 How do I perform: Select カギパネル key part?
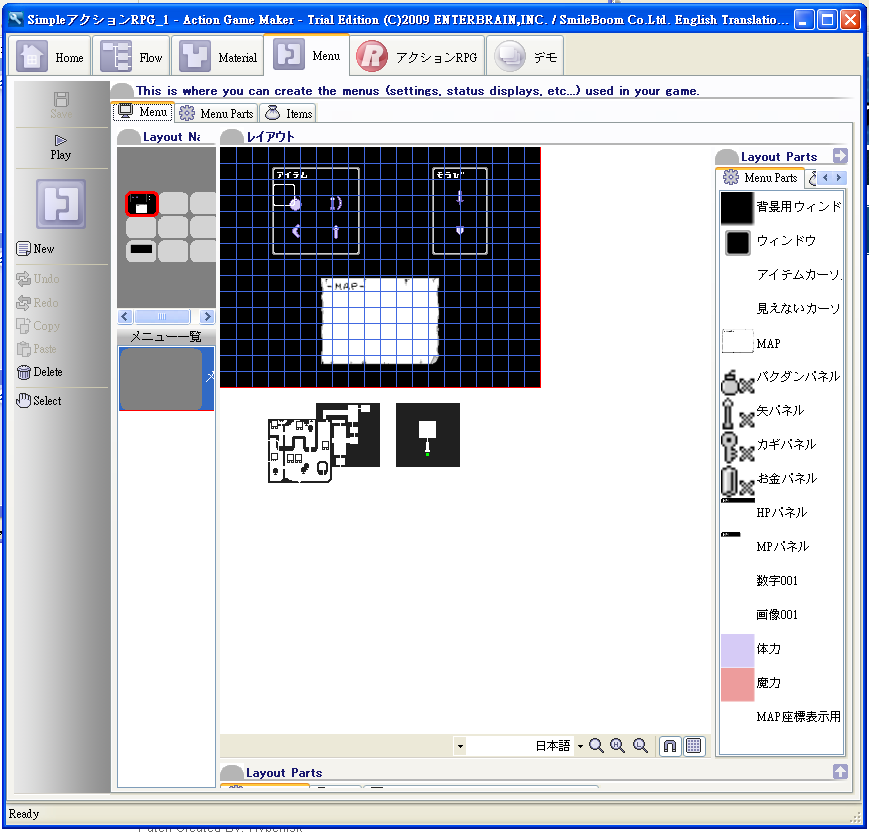(x=781, y=445)
